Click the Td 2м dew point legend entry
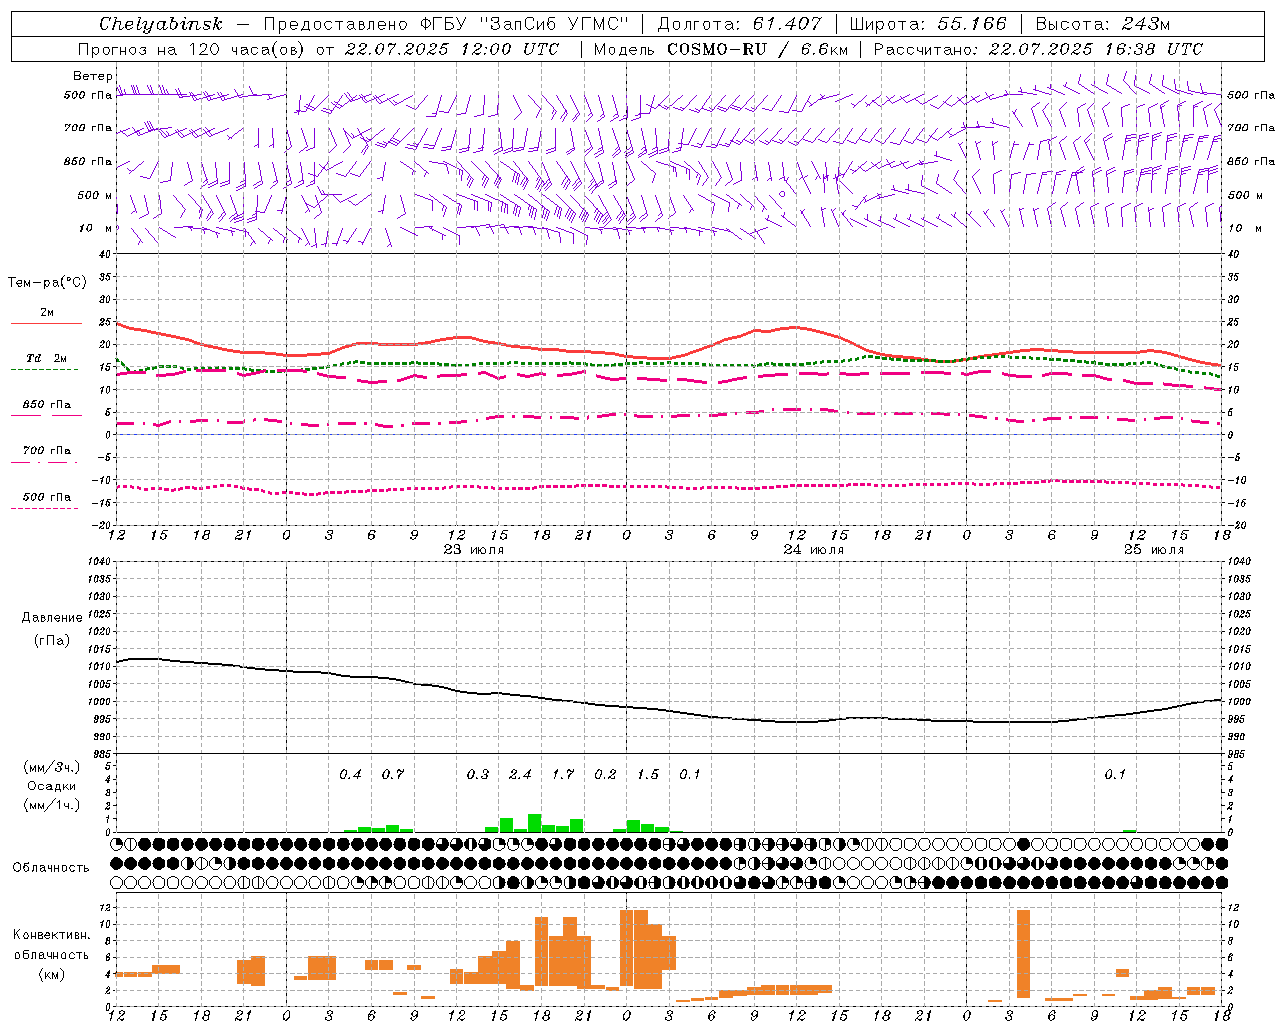 click(x=47, y=358)
